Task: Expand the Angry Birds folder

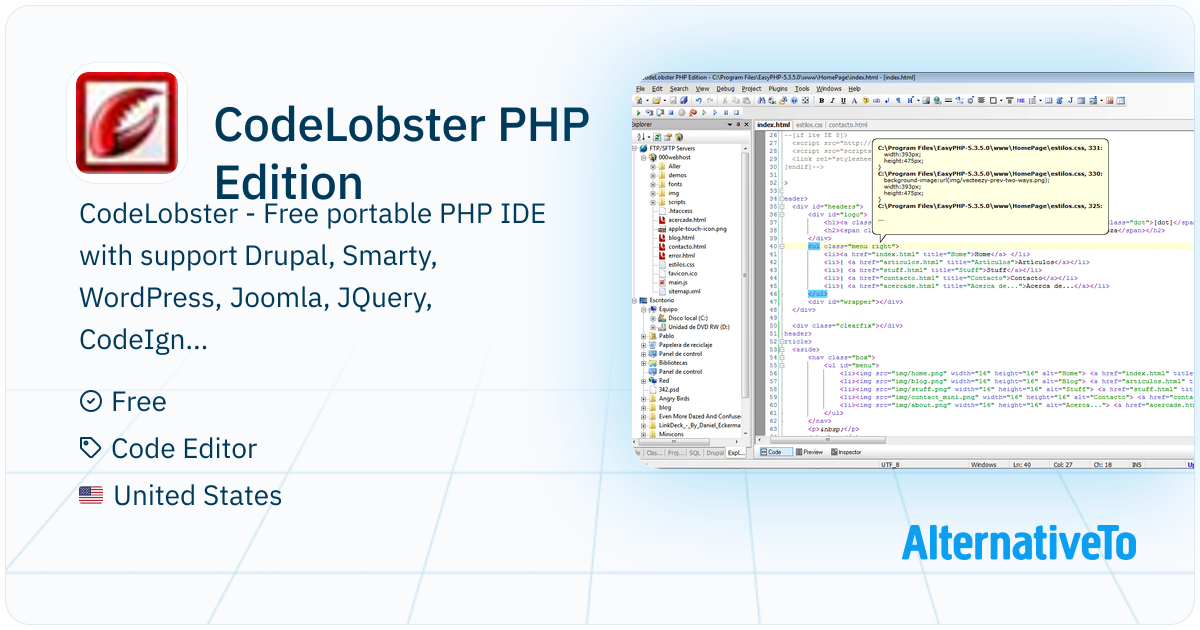Action: 643,399
